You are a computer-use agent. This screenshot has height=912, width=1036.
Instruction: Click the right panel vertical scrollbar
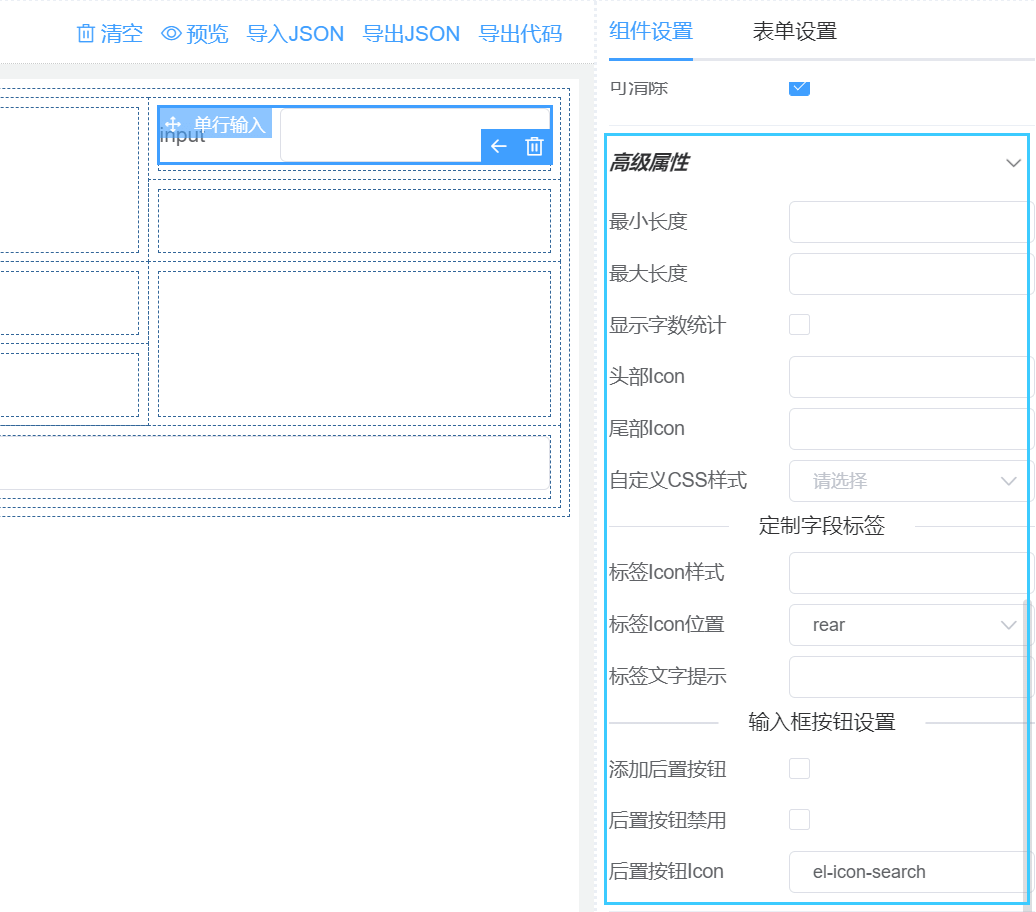[x=1028, y=750]
